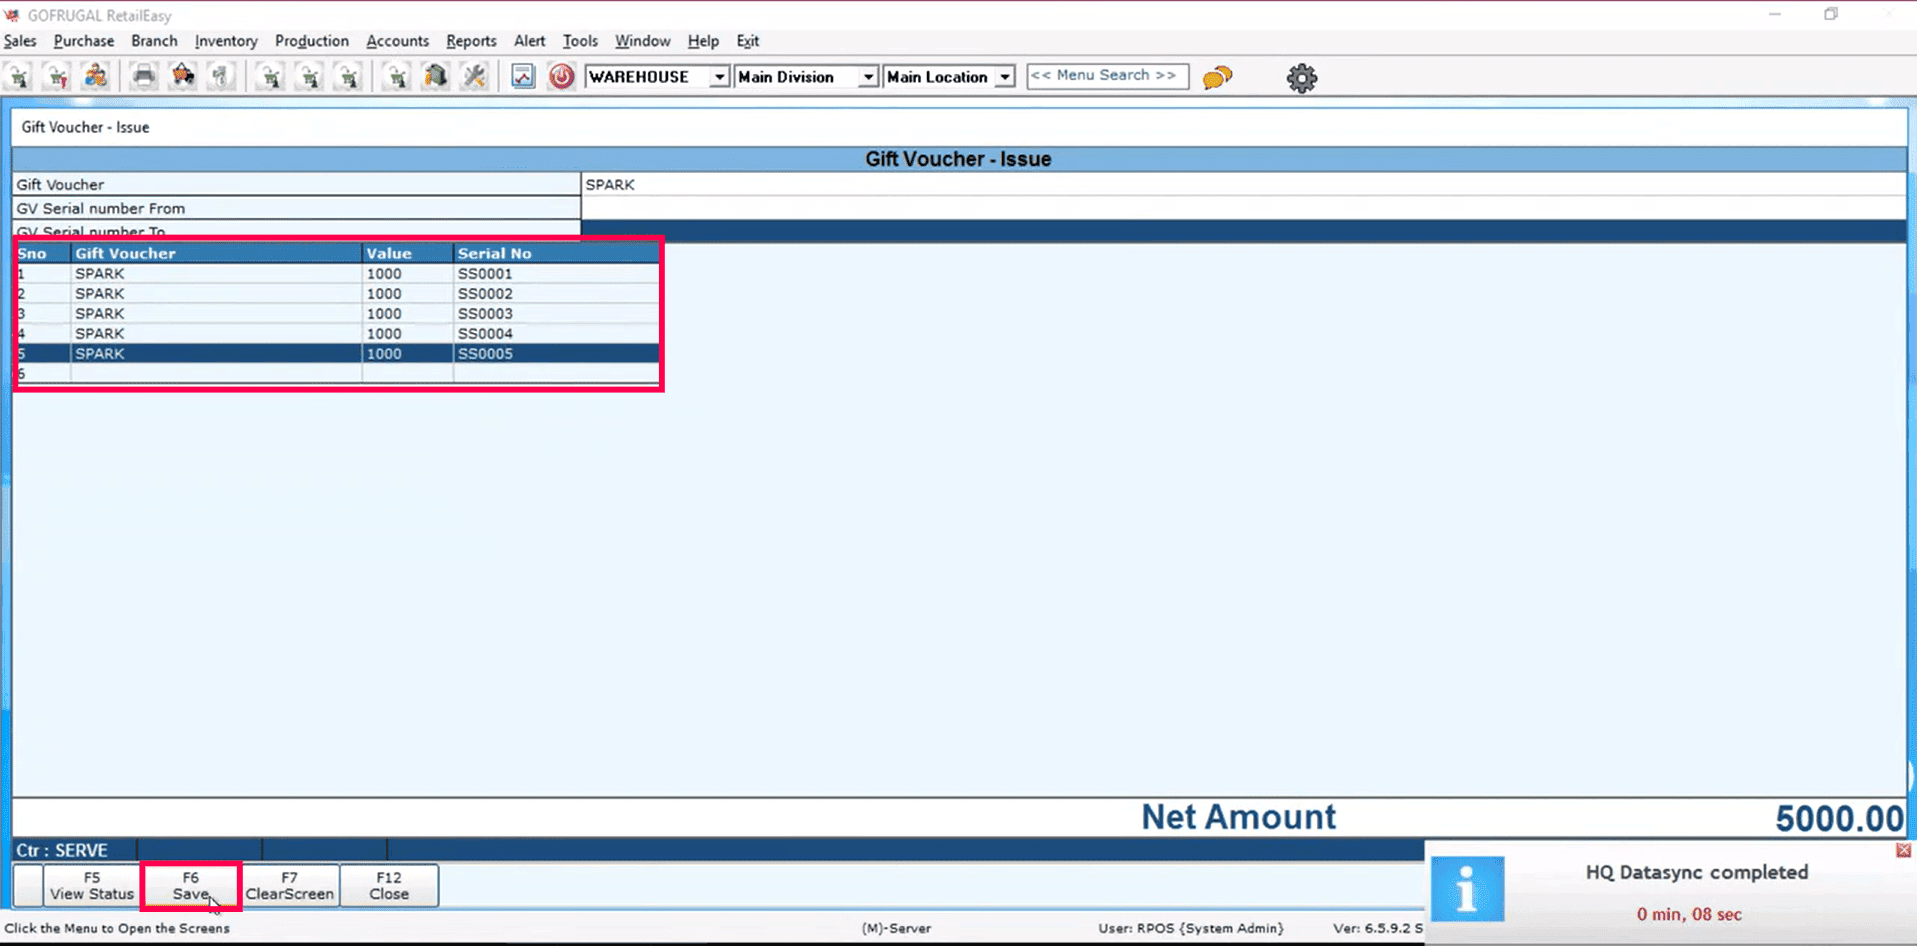
Task: Select serial number SS0004 cell
Action: pyautogui.click(x=556, y=334)
